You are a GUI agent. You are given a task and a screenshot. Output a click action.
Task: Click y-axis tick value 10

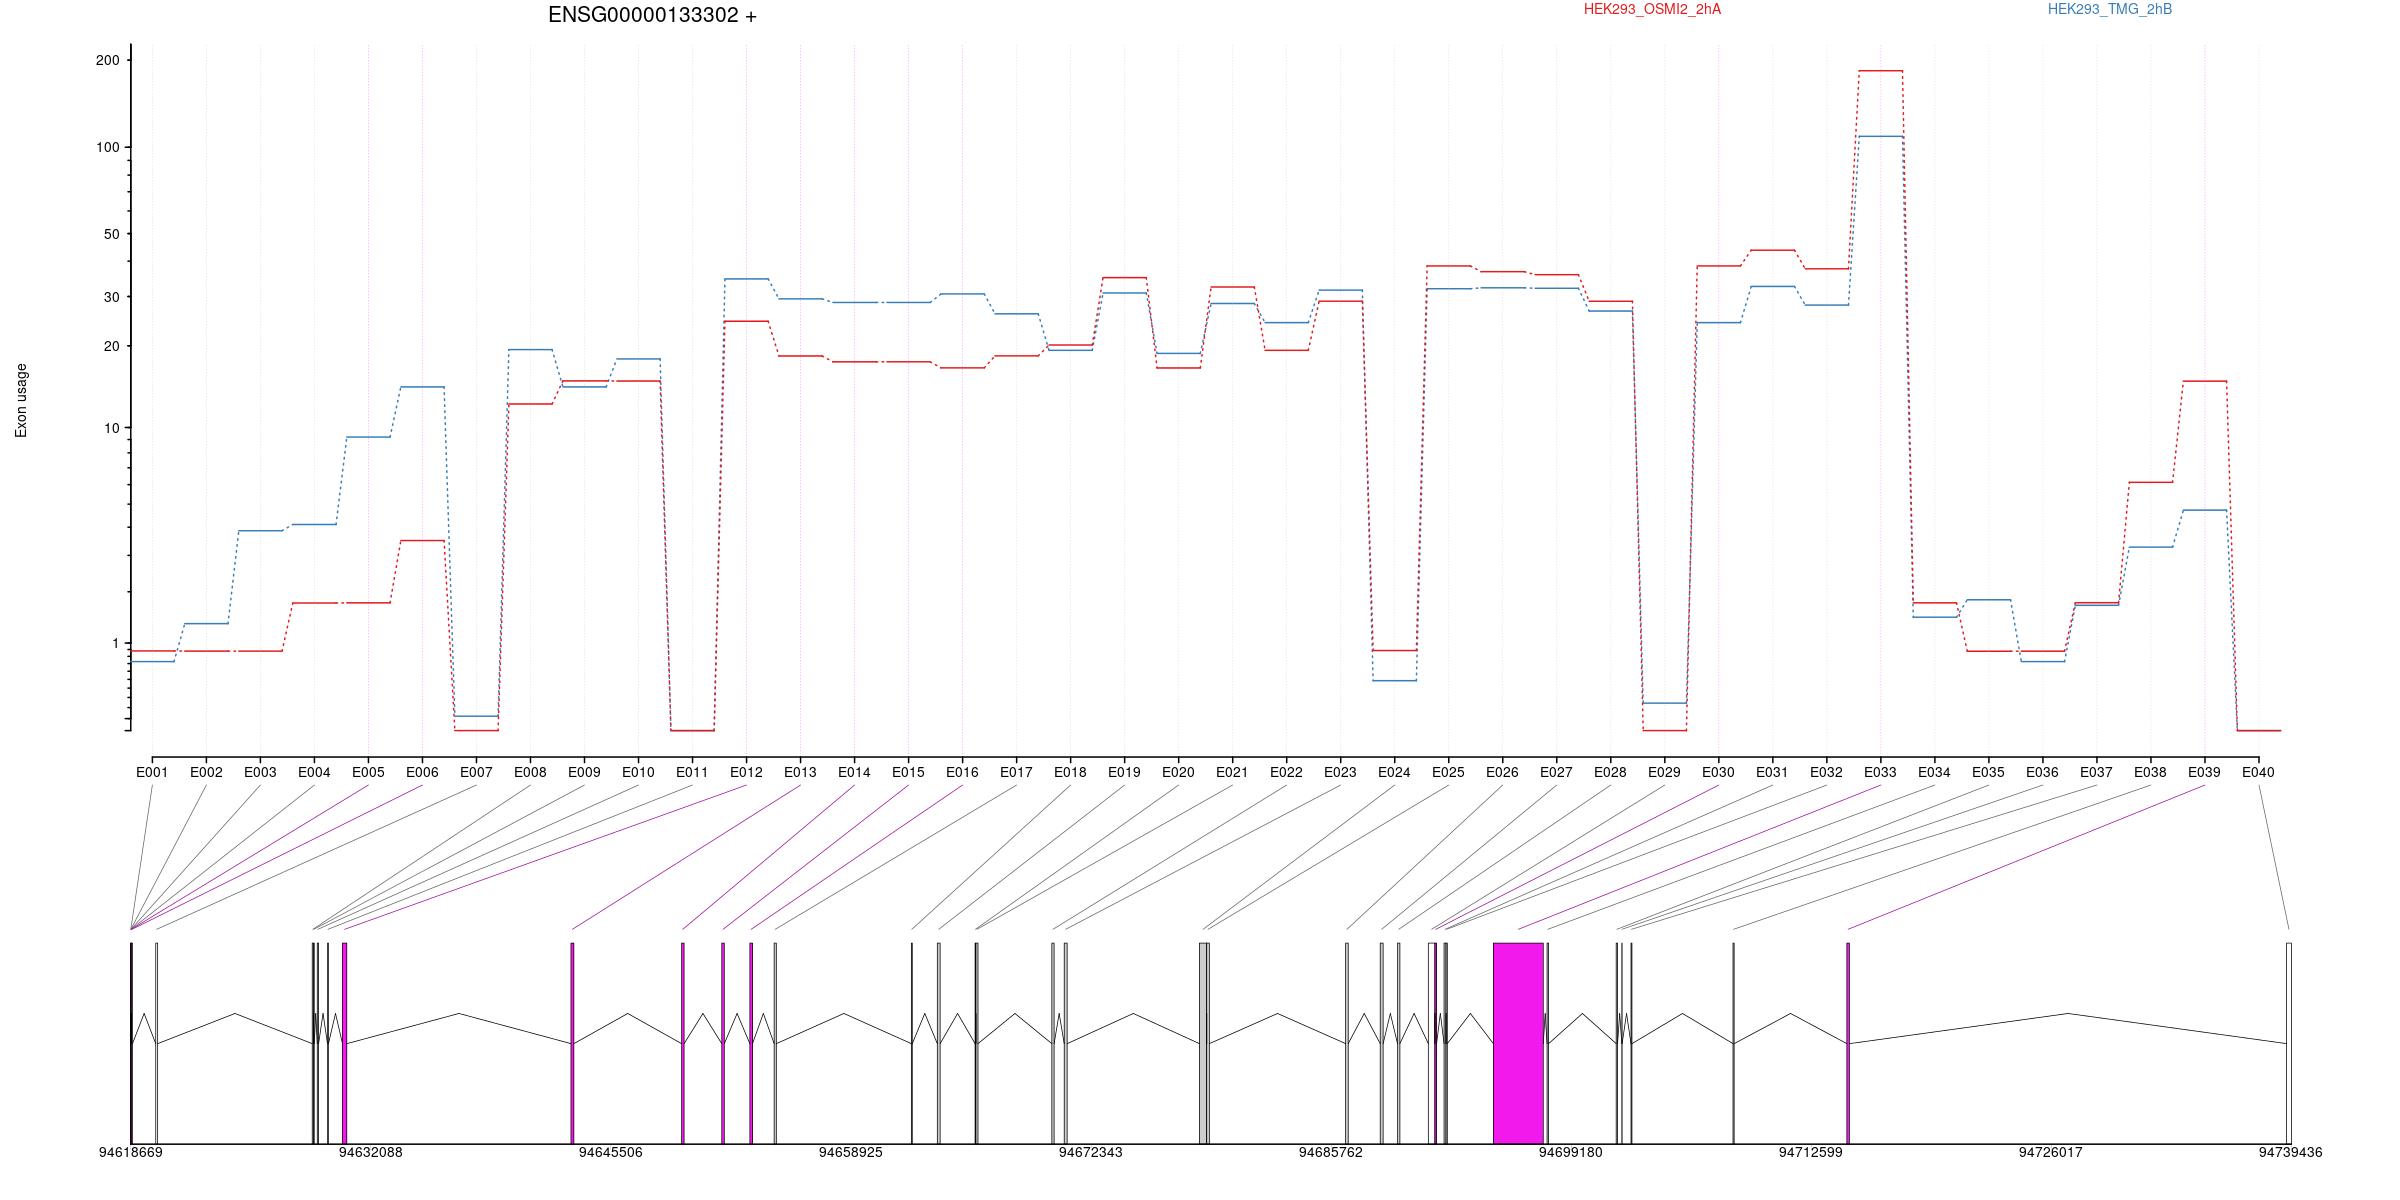[x=111, y=428]
